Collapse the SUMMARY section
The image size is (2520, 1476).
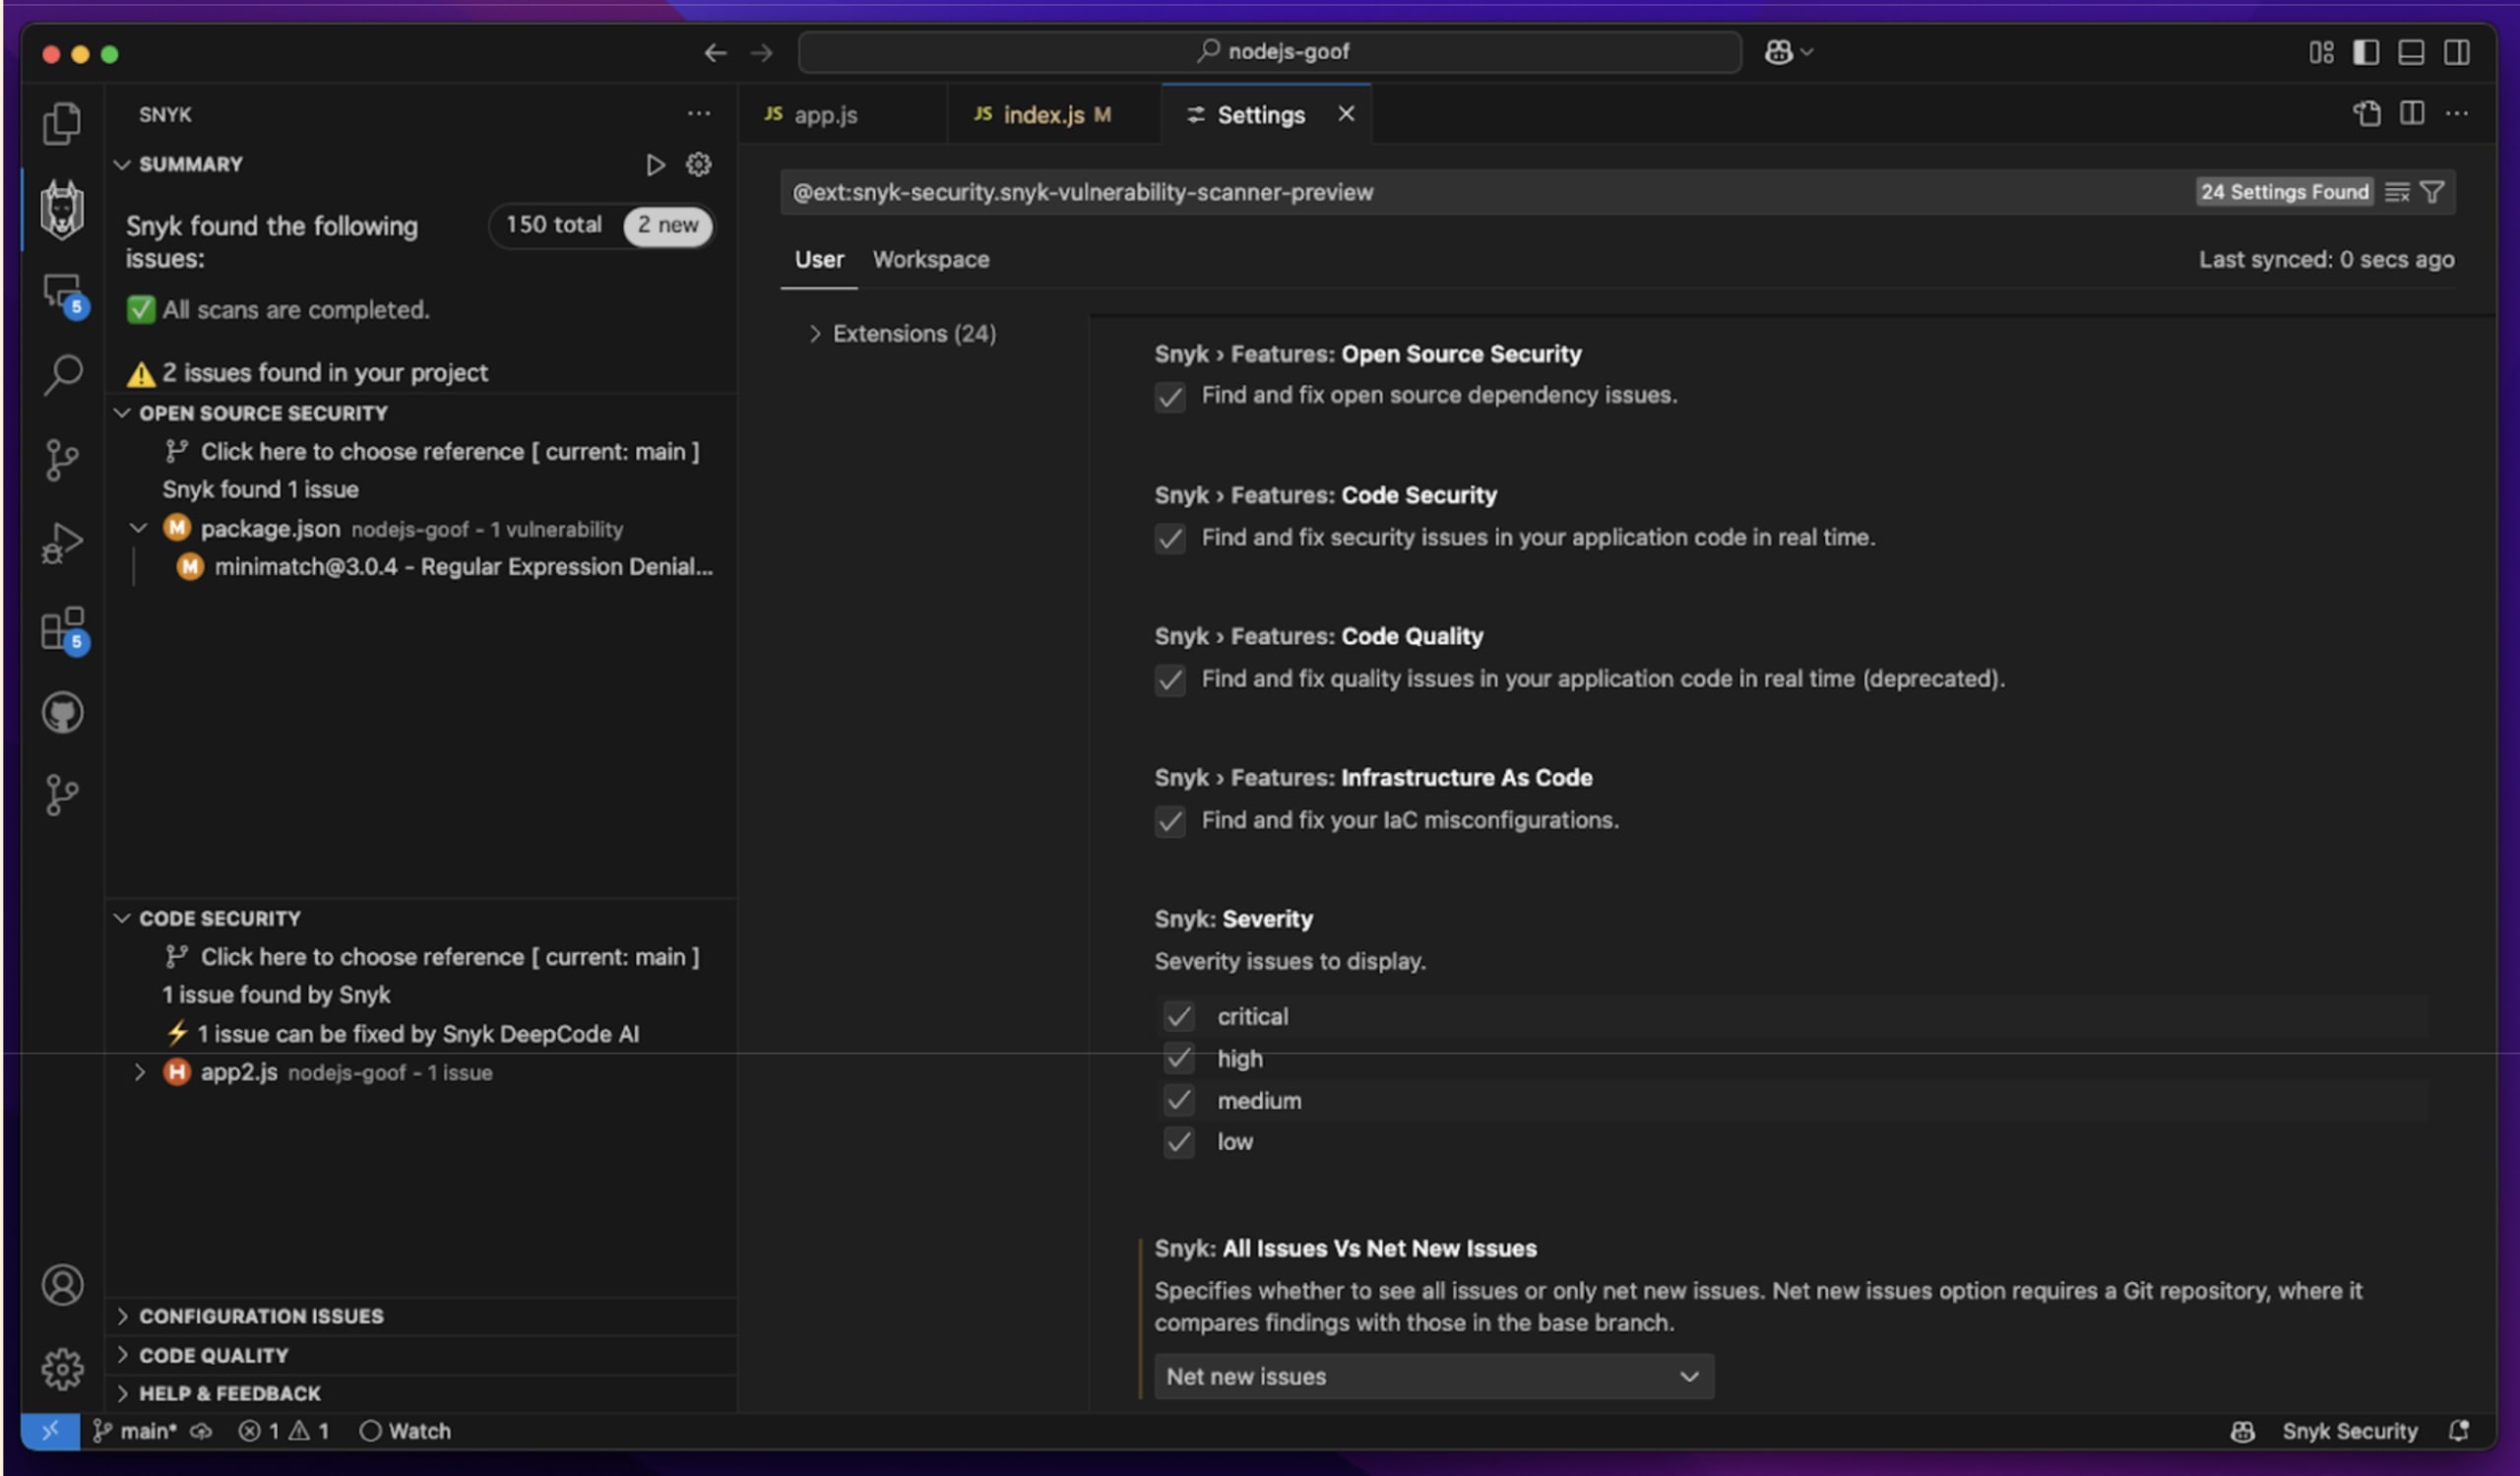tap(122, 164)
